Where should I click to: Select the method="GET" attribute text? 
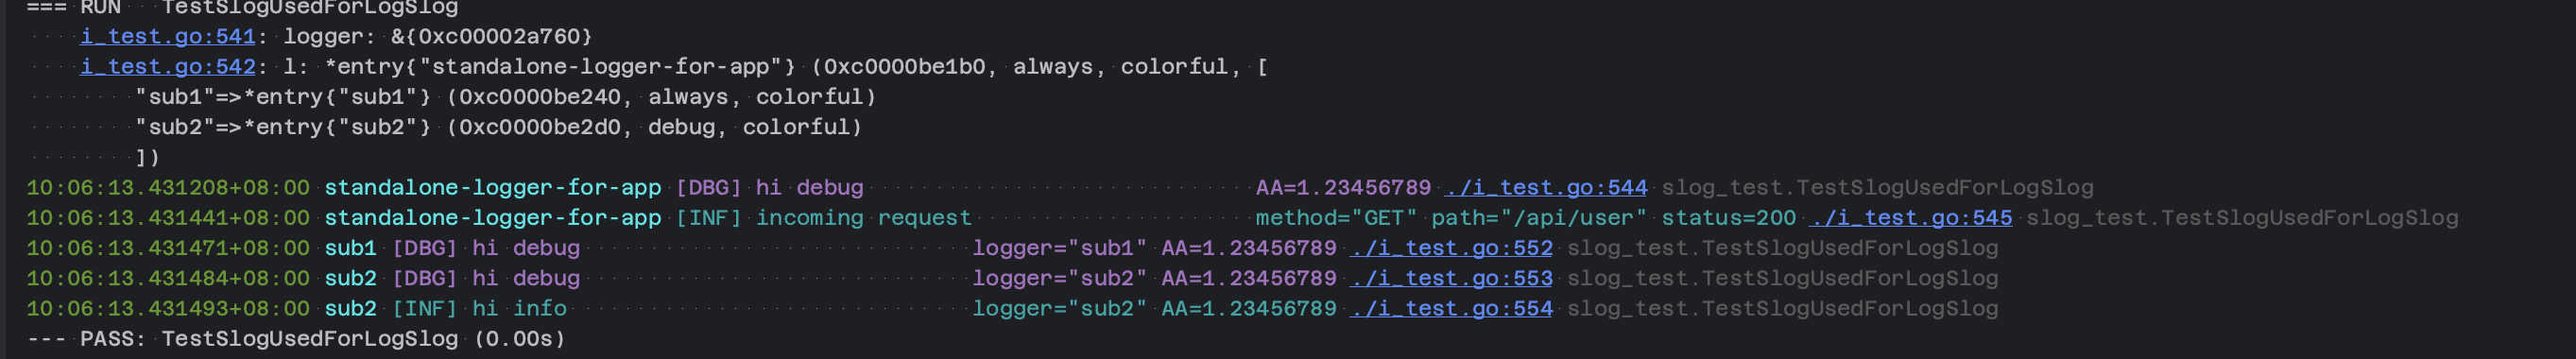pos(1336,218)
